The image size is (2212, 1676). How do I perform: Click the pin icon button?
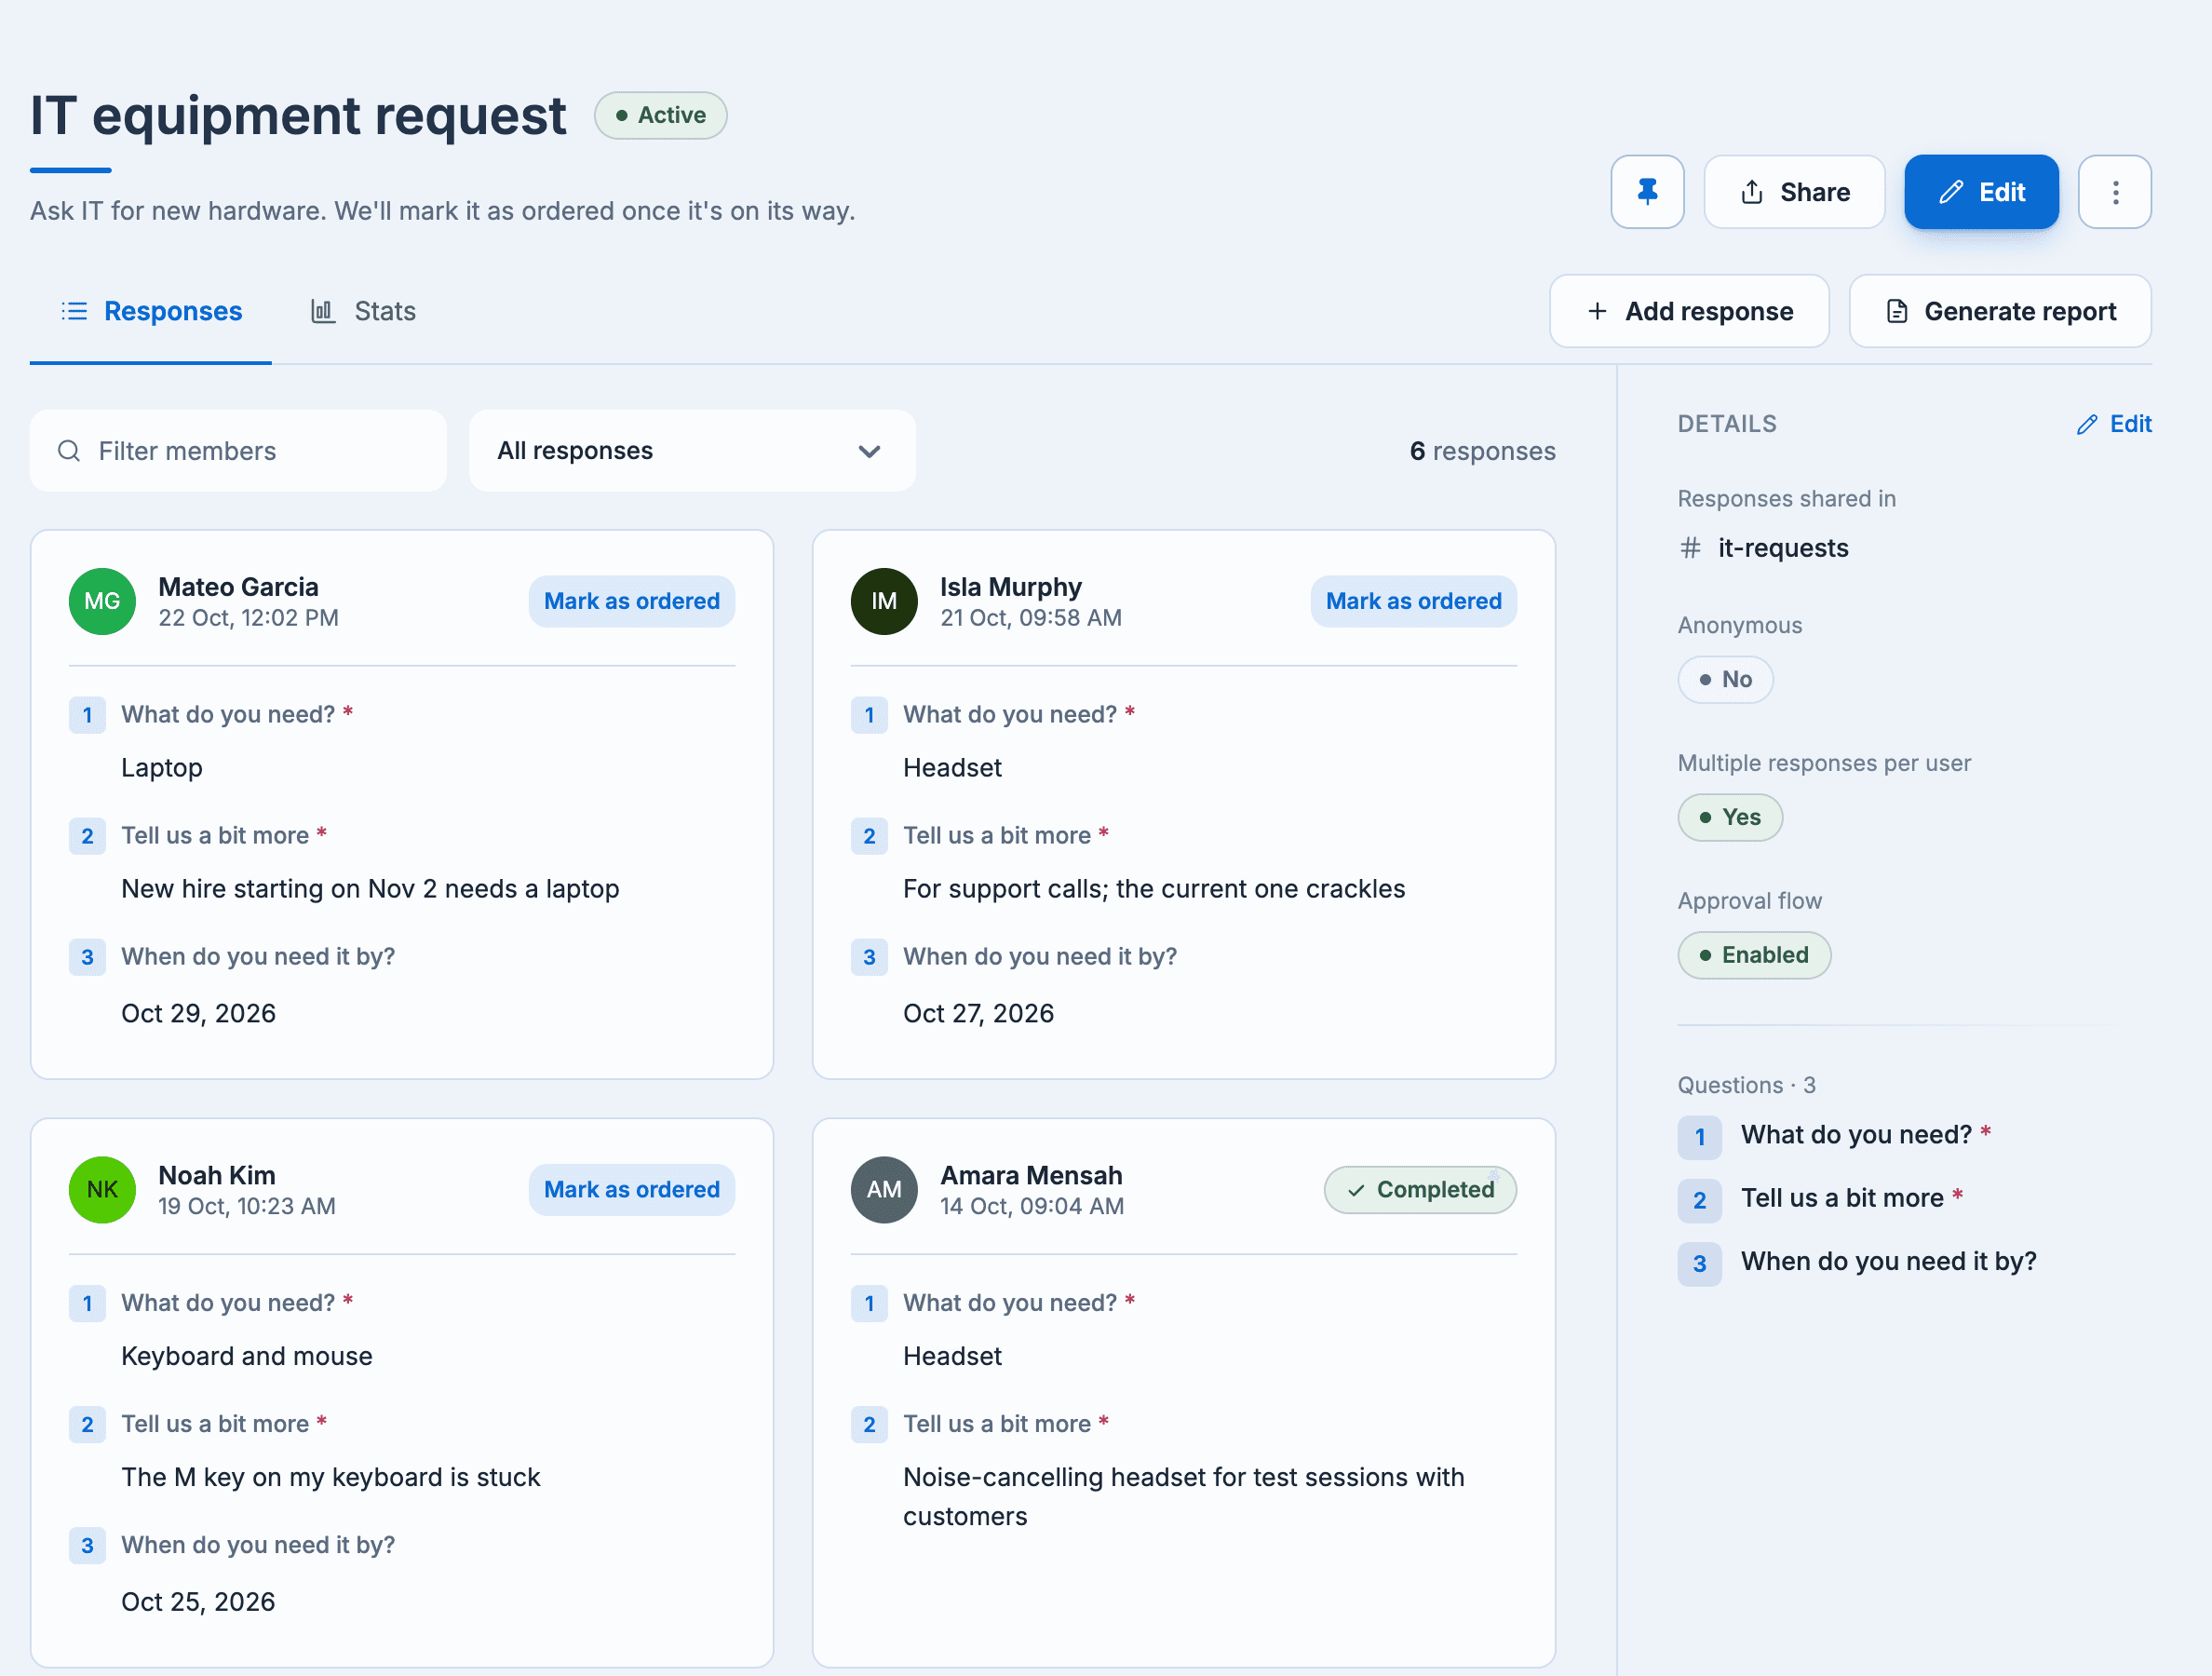tap(1647, 192)
